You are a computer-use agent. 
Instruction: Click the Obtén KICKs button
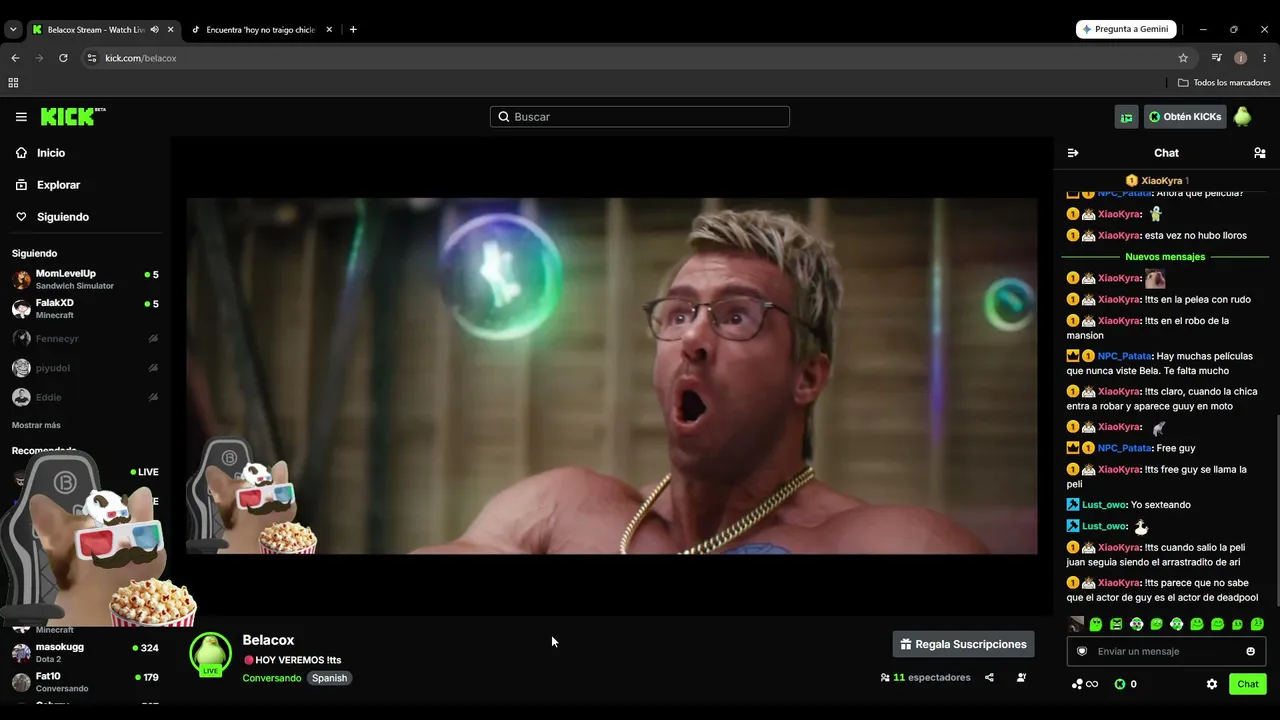pos(1184,117)
